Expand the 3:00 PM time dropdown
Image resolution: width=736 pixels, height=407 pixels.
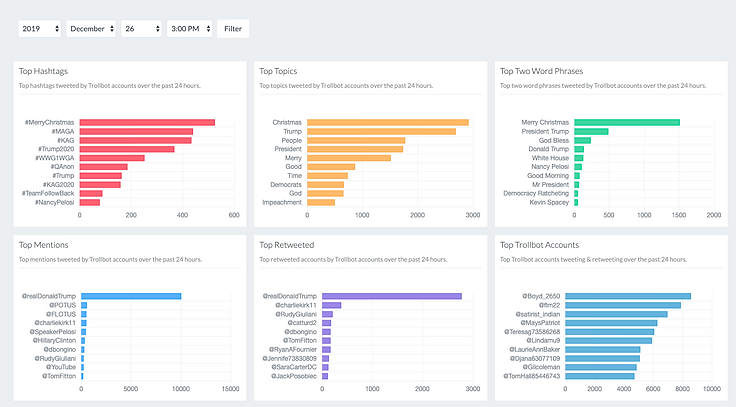tap(189, 29)
